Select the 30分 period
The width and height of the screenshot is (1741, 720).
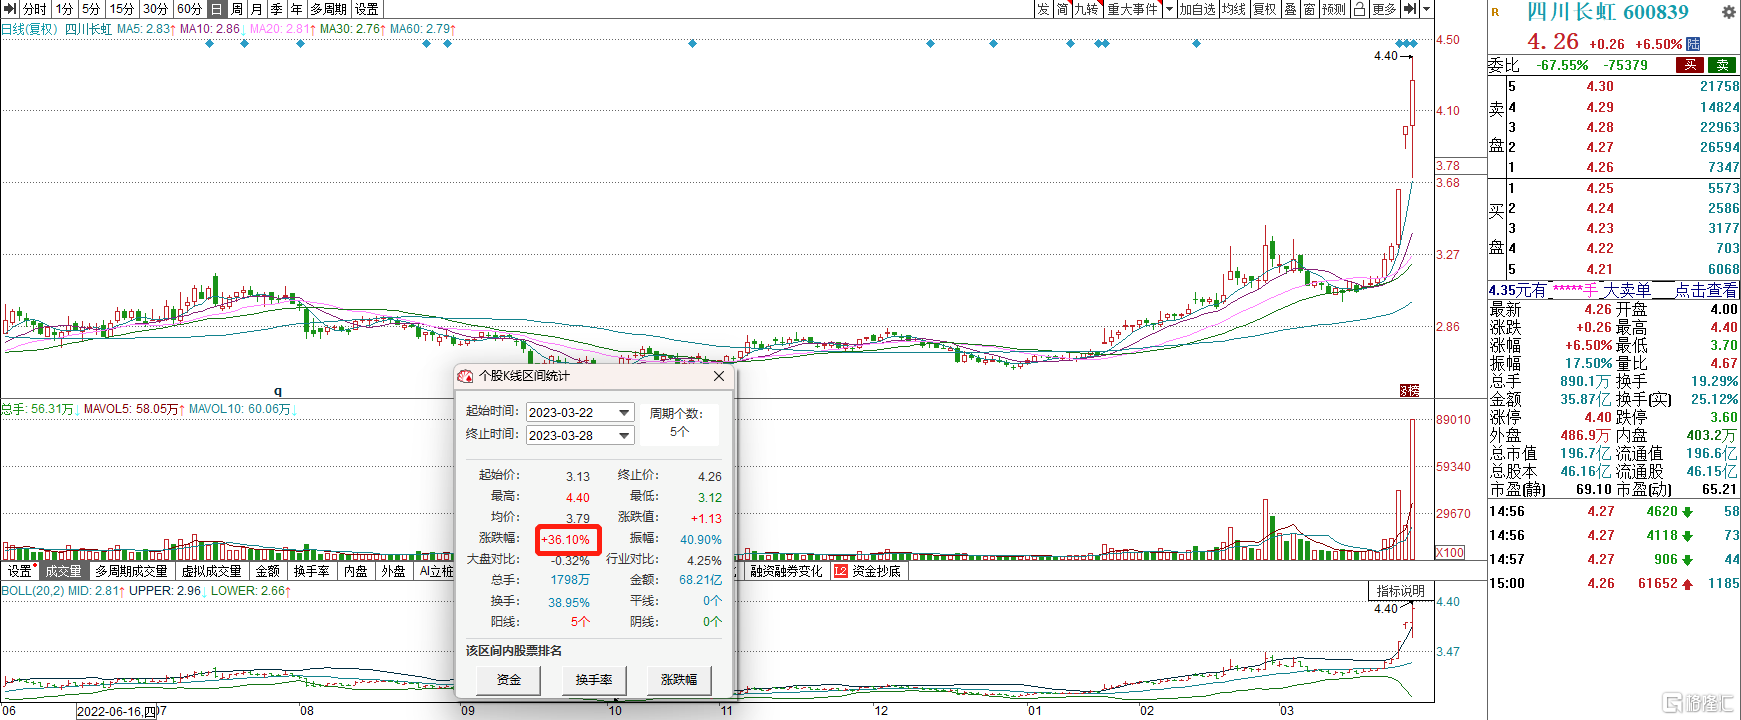click(x=157, y=9)
